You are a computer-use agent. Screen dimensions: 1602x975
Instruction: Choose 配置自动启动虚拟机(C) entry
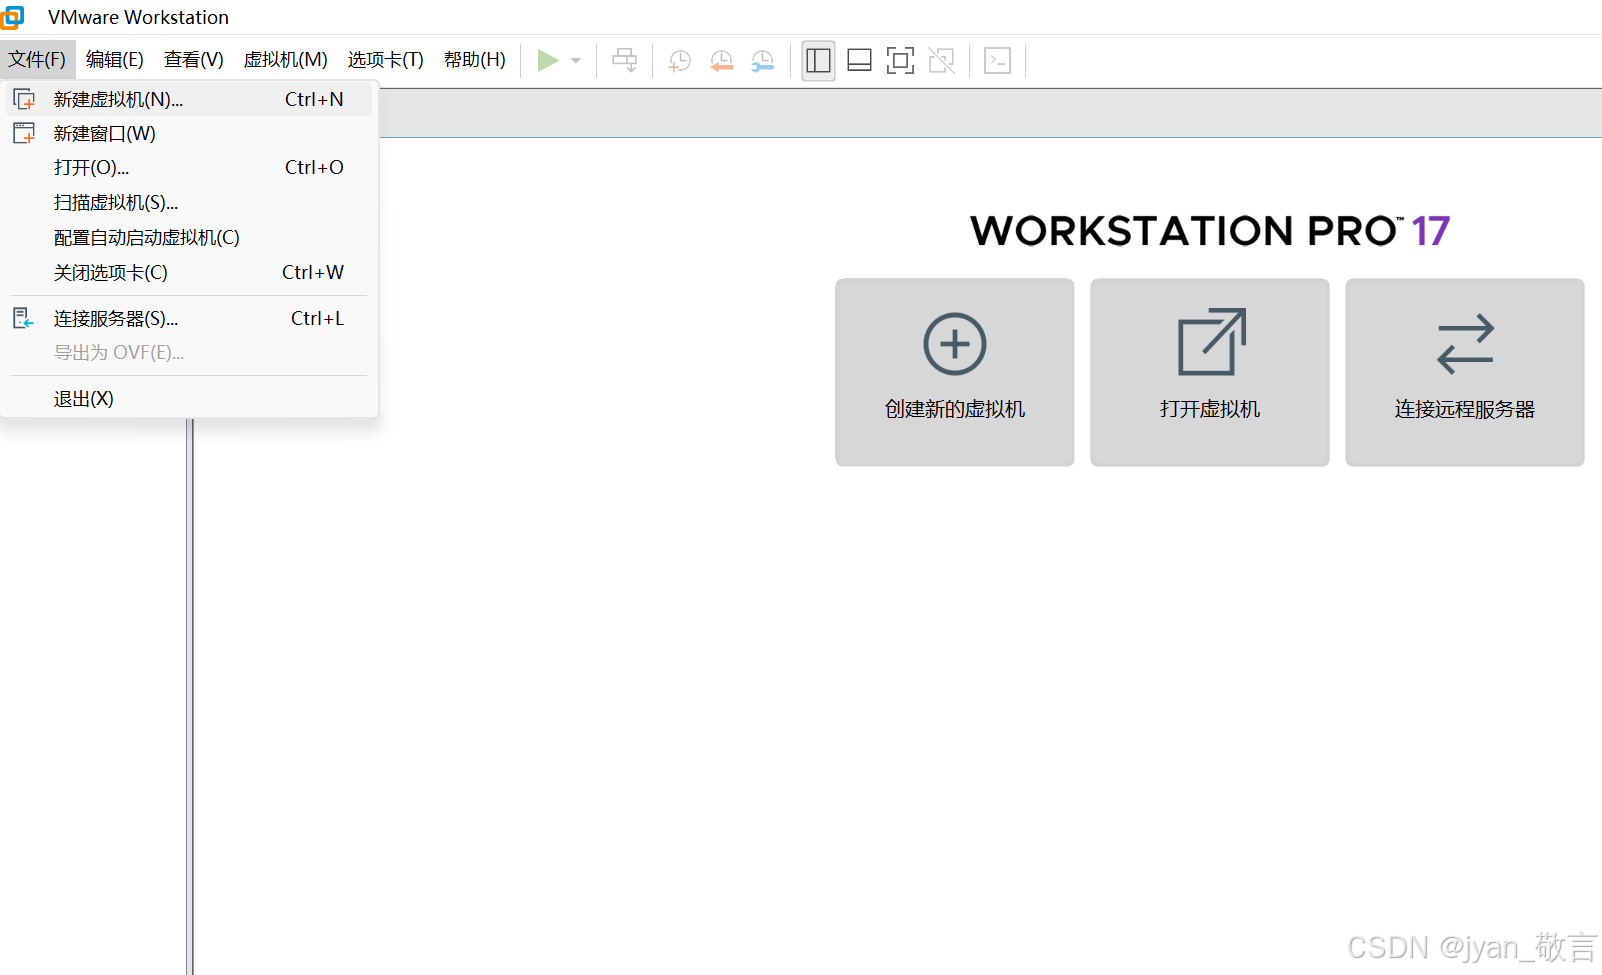[x=189, y=238]
